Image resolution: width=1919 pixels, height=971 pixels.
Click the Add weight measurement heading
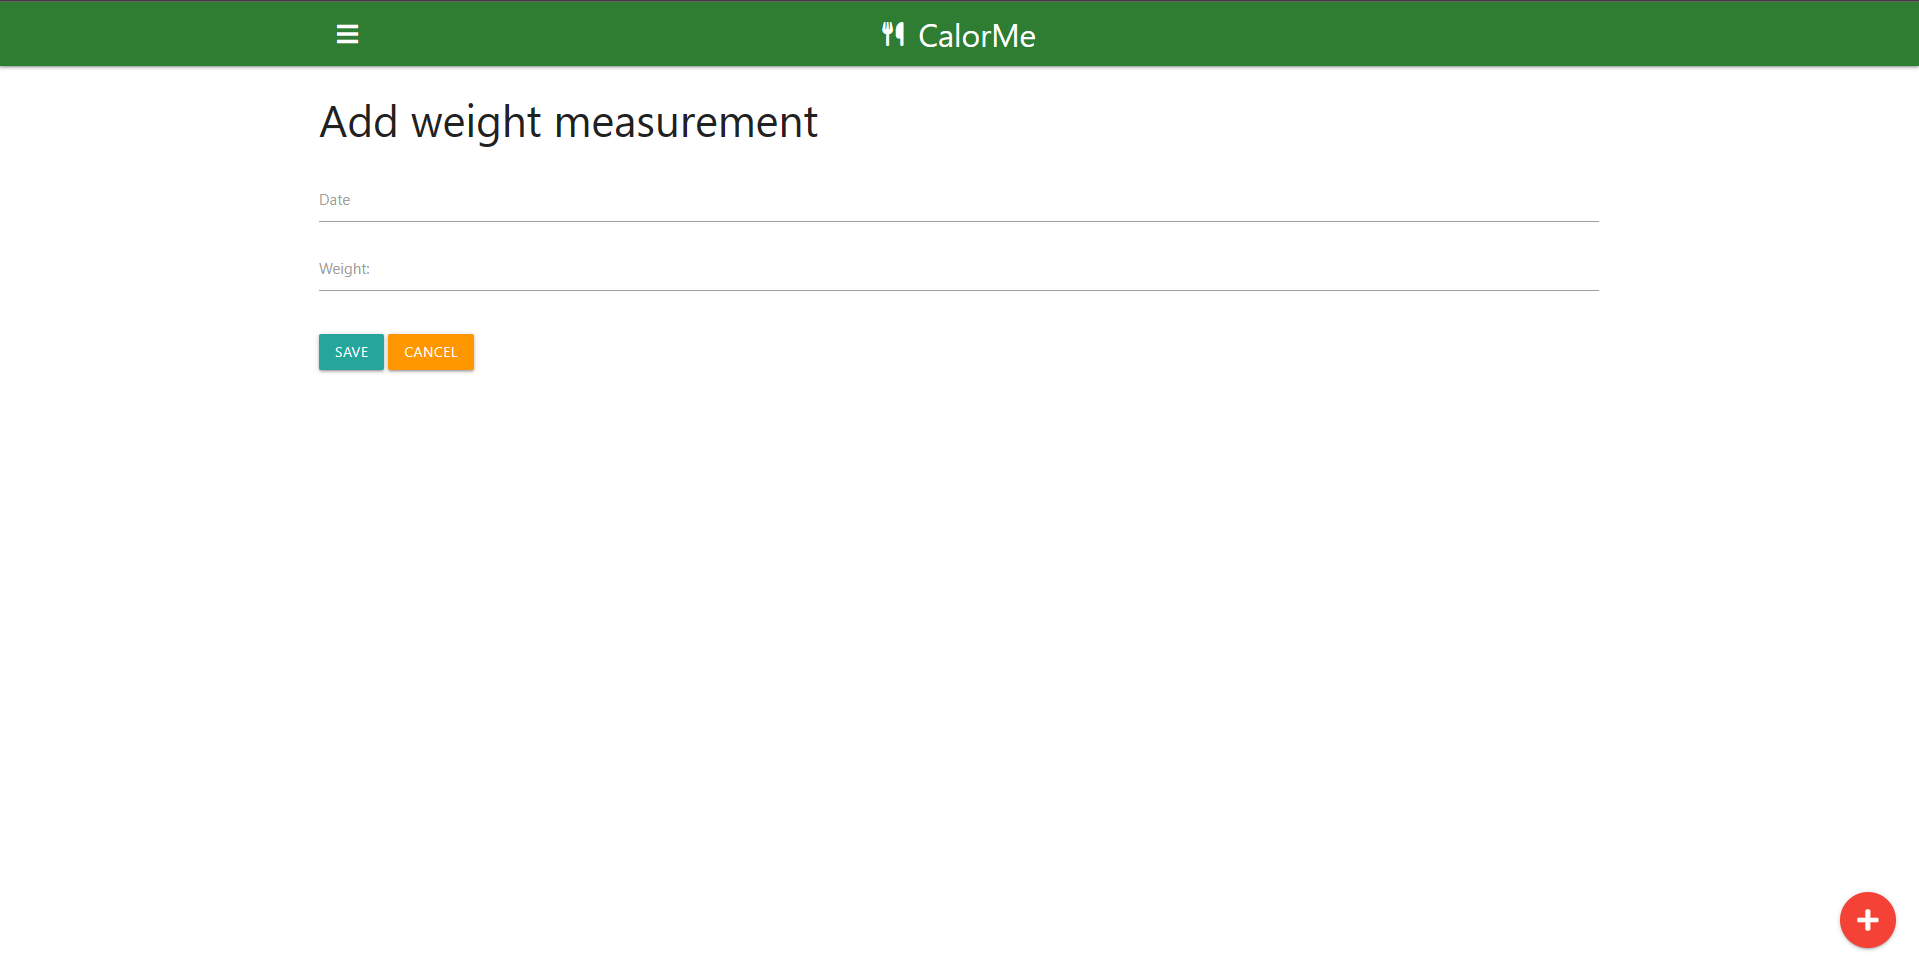click(568, 121)
